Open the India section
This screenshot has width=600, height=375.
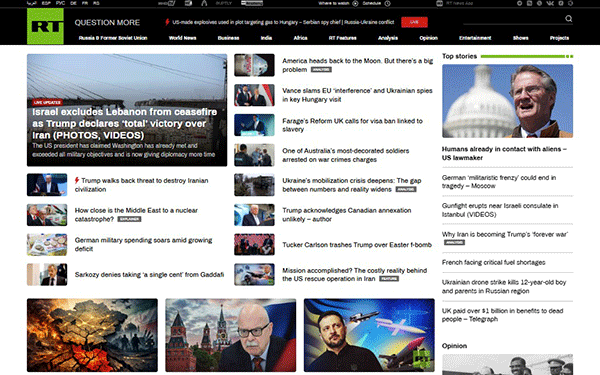pos(266,38)
